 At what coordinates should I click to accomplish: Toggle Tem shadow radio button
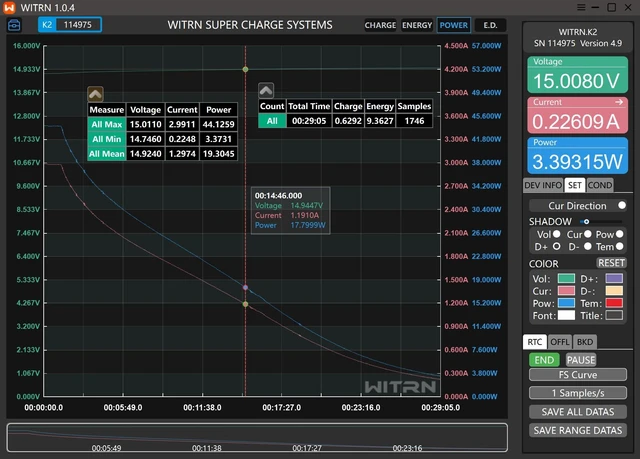[620, 246]
